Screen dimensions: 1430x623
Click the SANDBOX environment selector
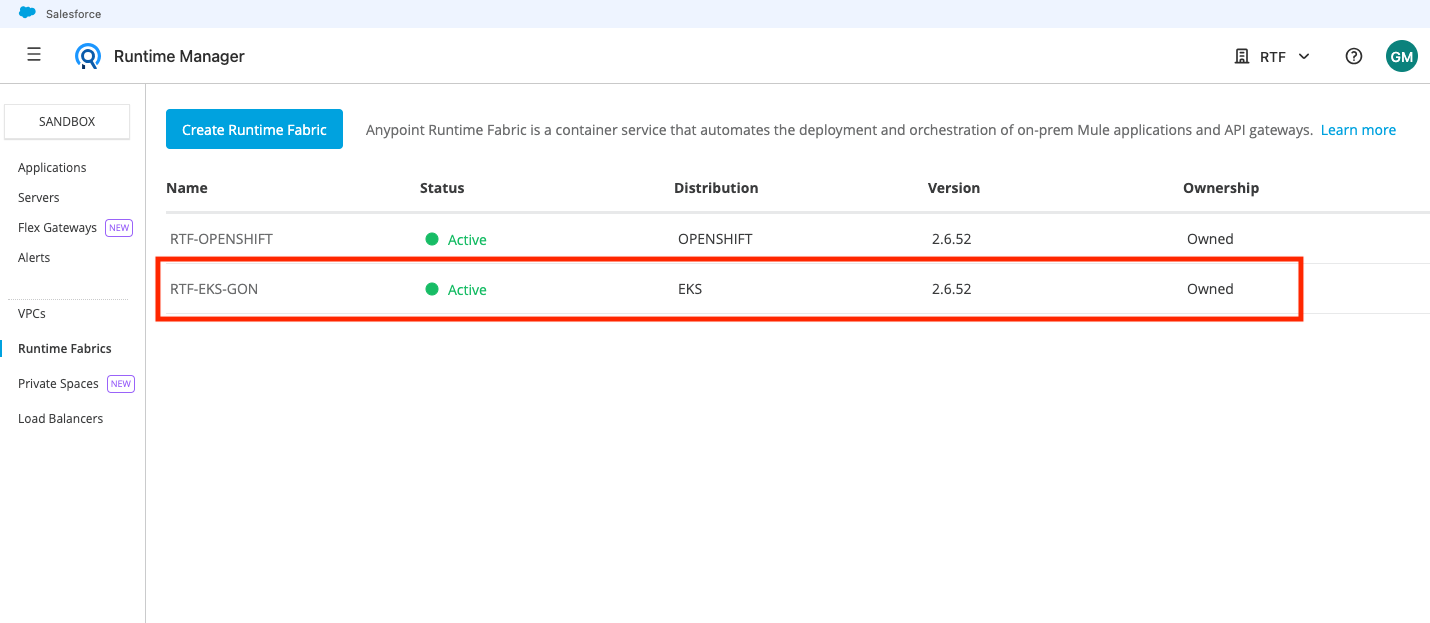[67, 121]
